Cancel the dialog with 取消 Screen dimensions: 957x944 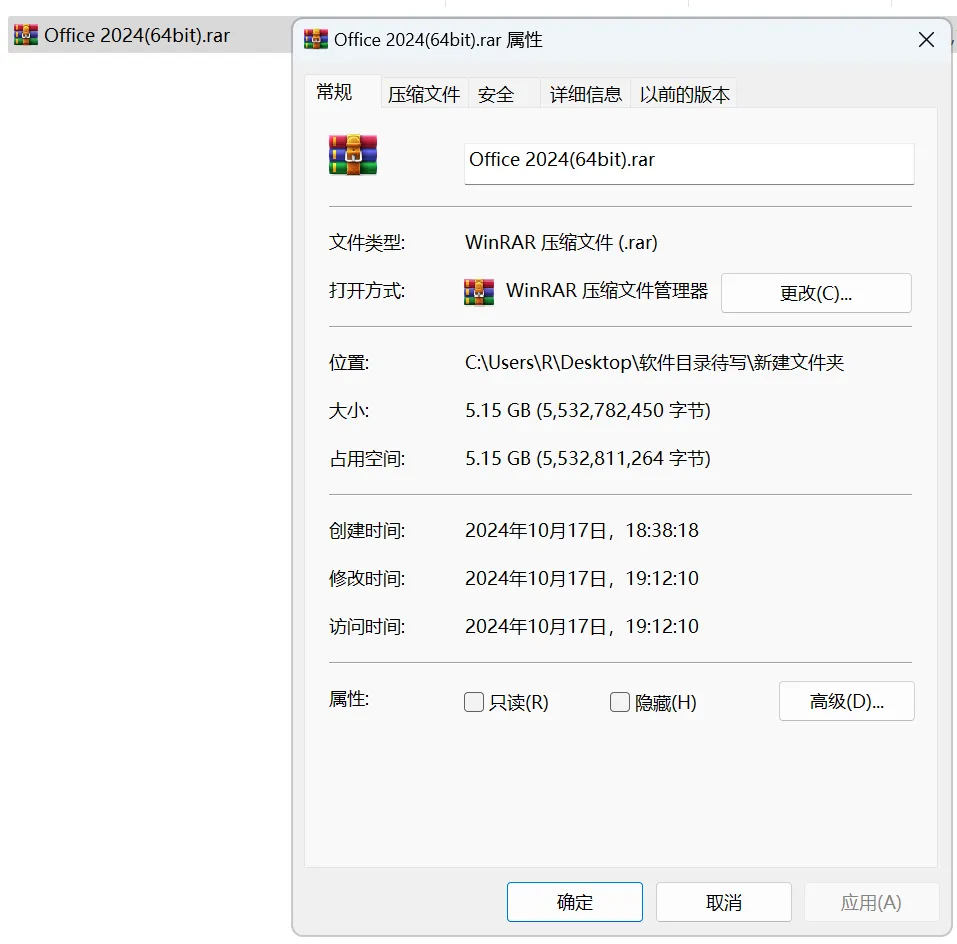(724, 902)
